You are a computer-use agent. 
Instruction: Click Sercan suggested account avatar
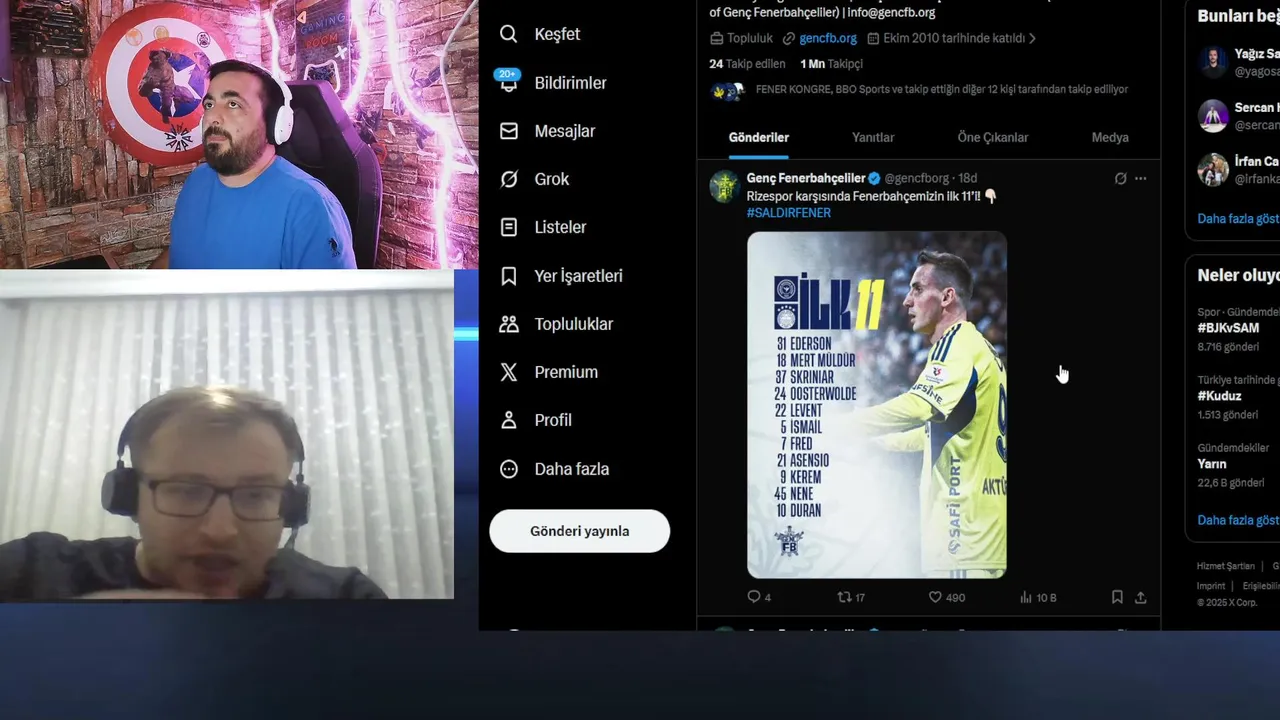coord(1213,115)
